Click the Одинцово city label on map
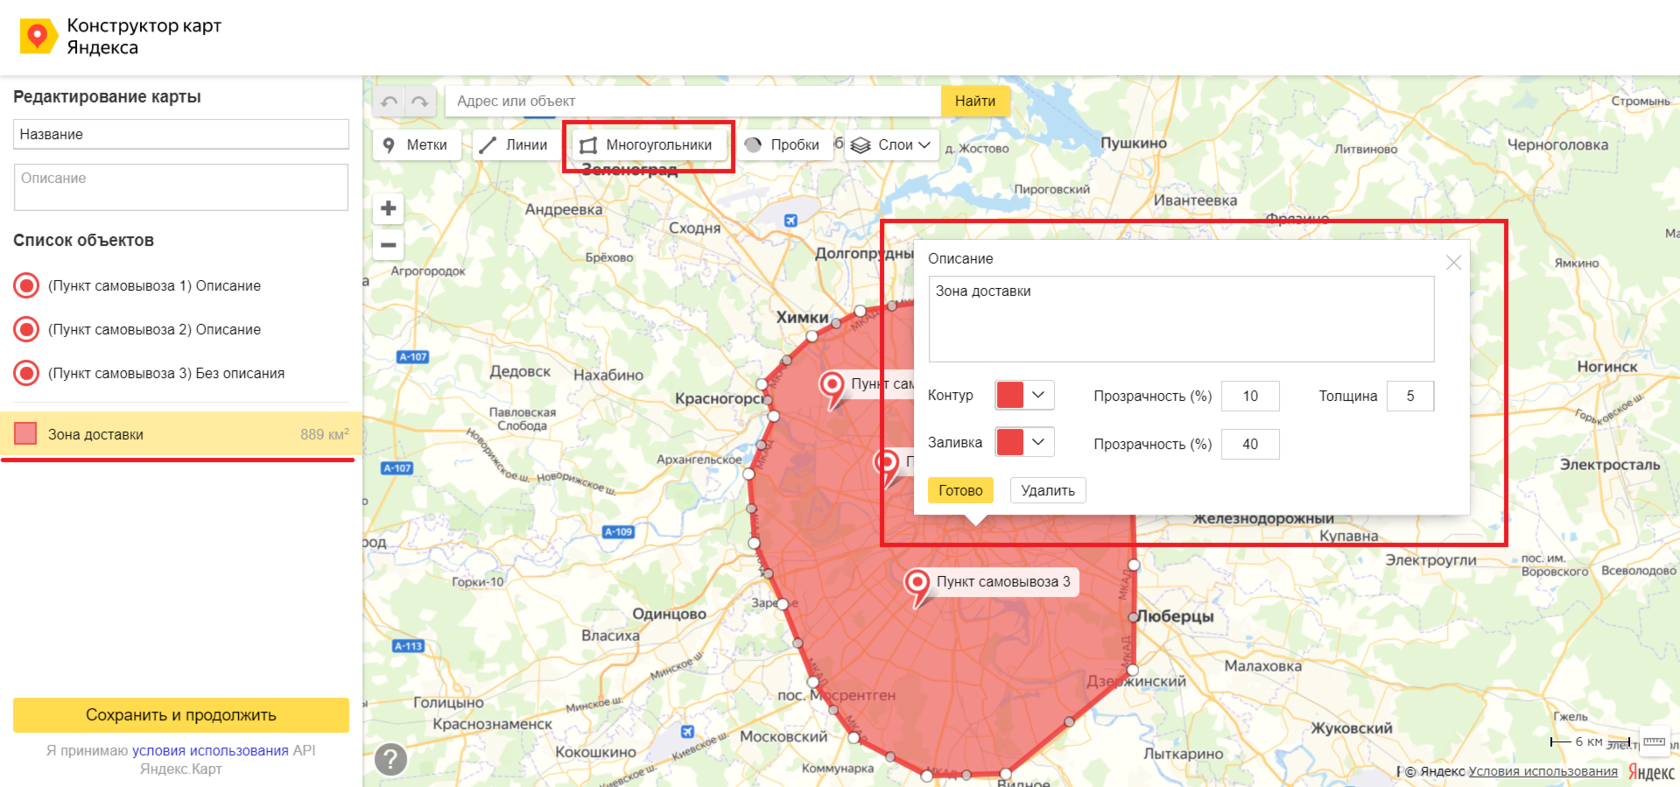1680x787 pixels. click(669, 613)
